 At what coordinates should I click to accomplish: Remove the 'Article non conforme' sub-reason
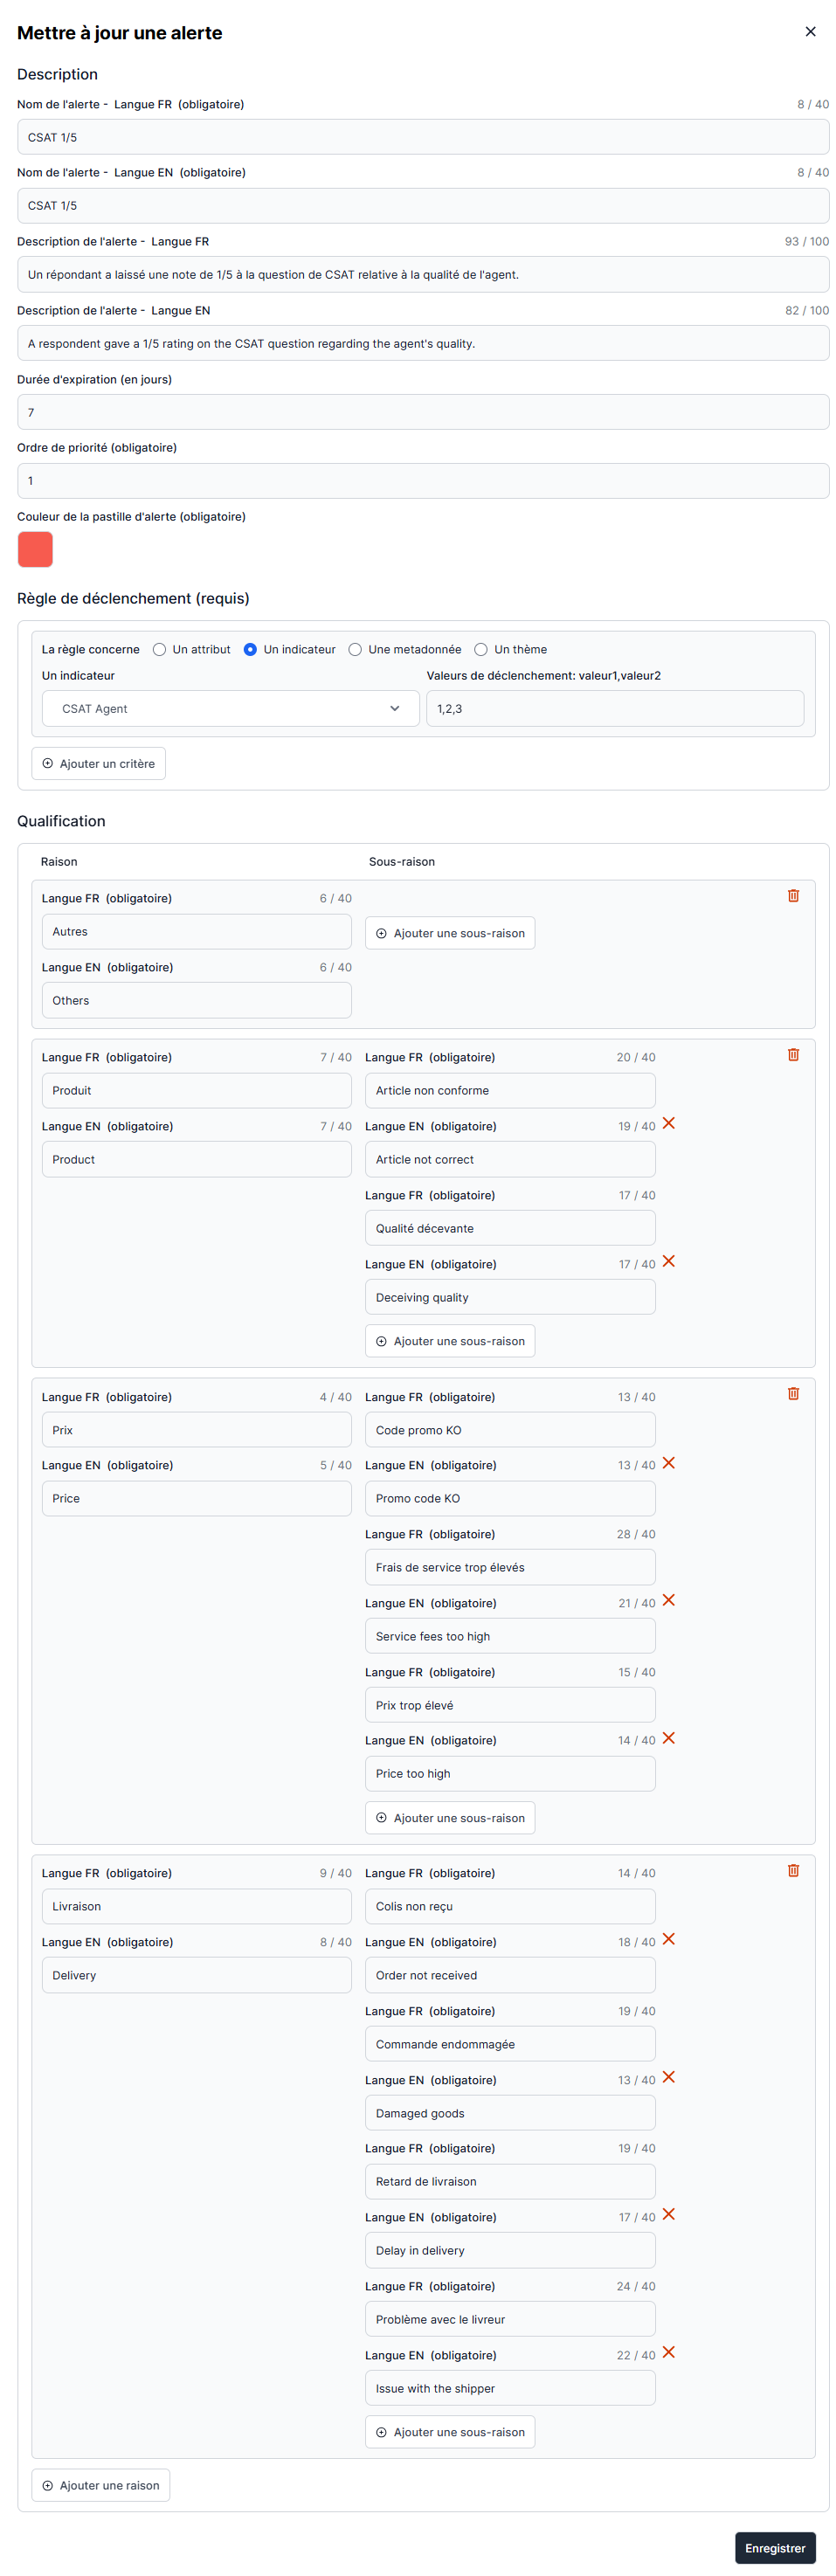click(x=669, y=1124)
